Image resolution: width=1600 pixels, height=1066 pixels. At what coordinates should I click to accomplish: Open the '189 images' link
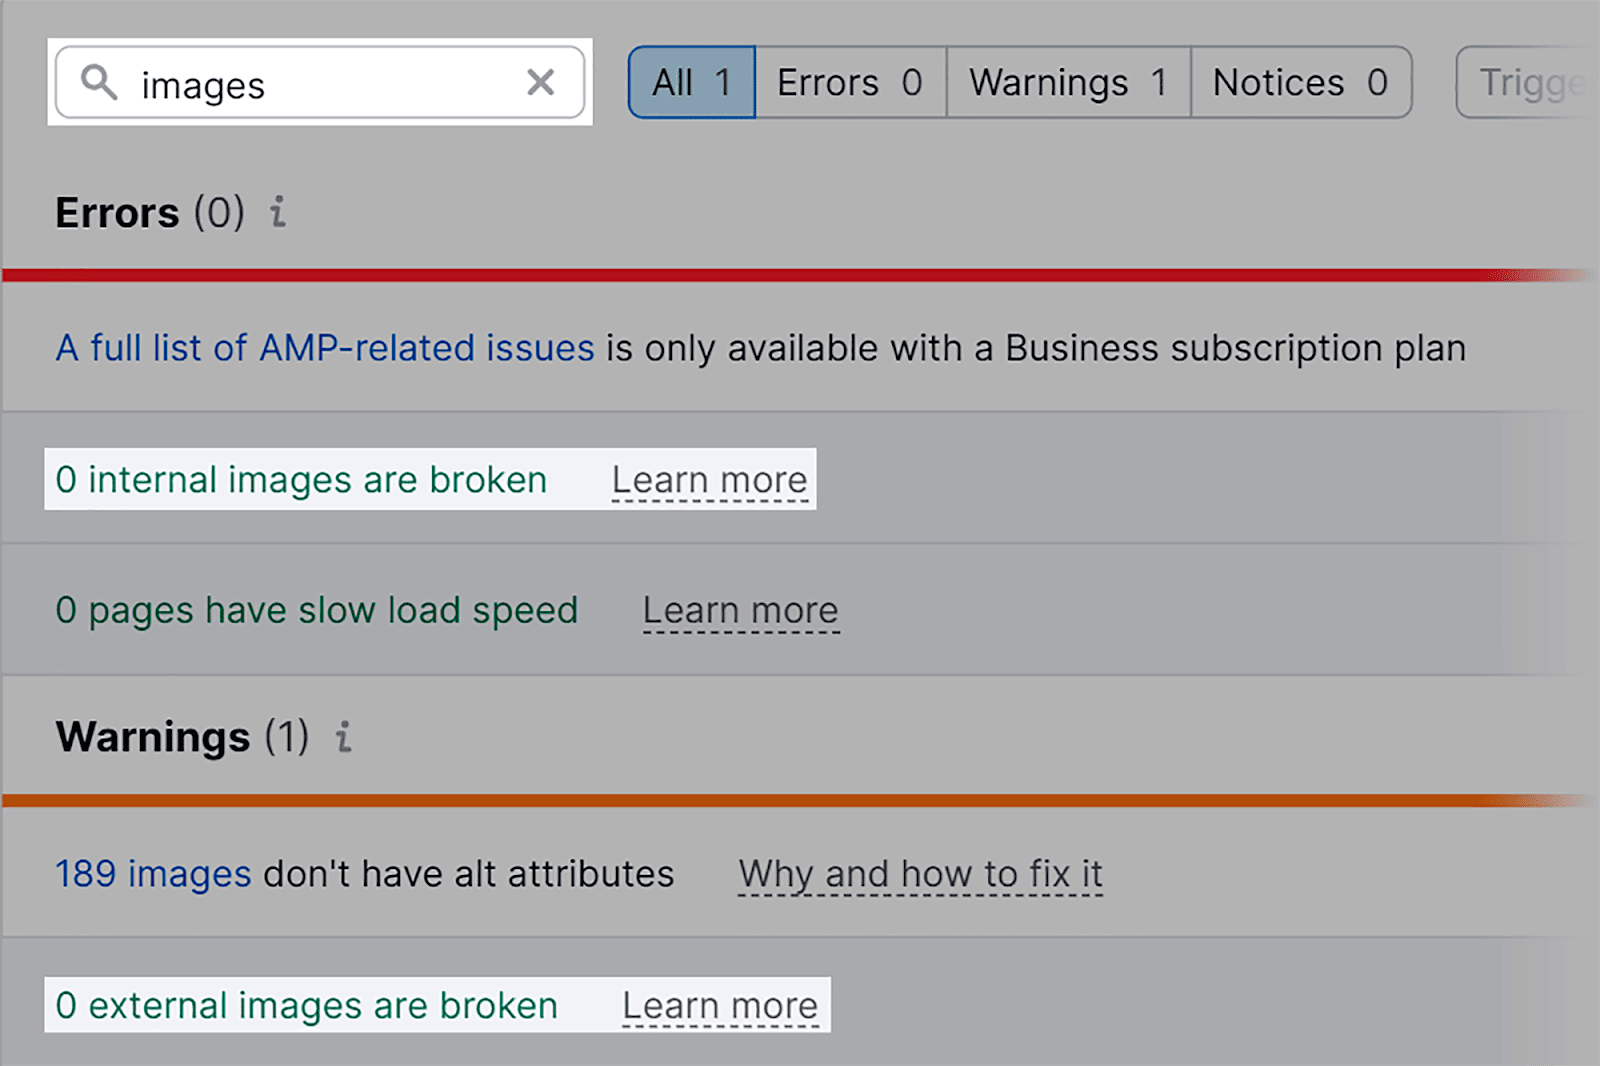153,874
